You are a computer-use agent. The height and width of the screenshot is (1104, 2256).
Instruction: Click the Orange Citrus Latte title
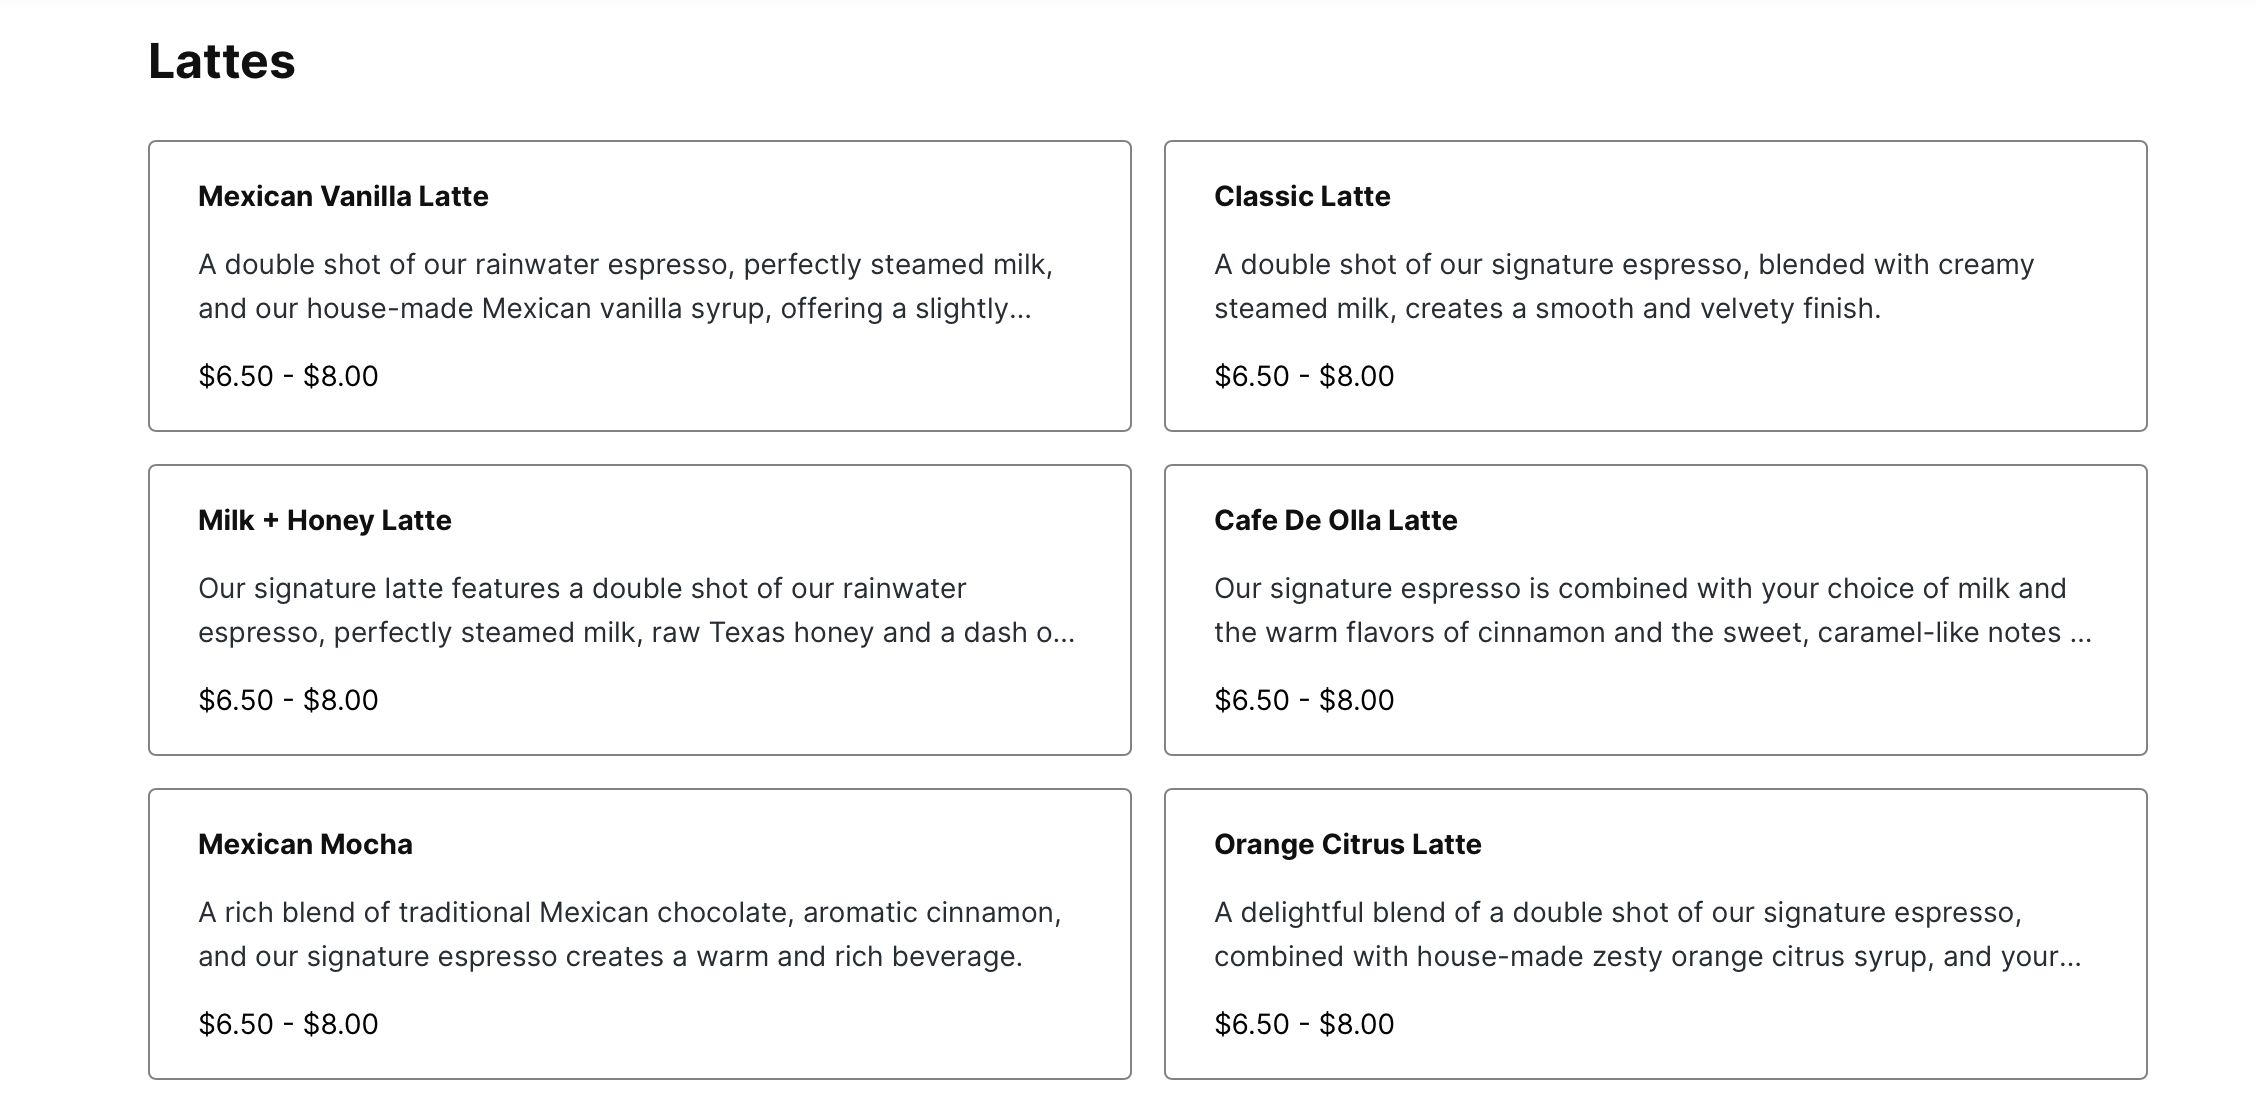click(x=1348, y=844)
